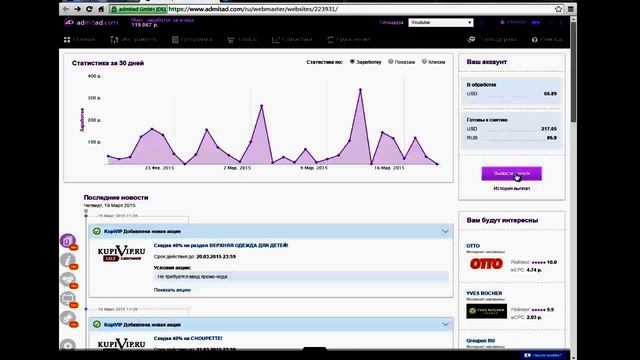Screen dimensions: 640x360
Task: Click the chart peak point near 2 March
Action: click(x=261, y=106)
